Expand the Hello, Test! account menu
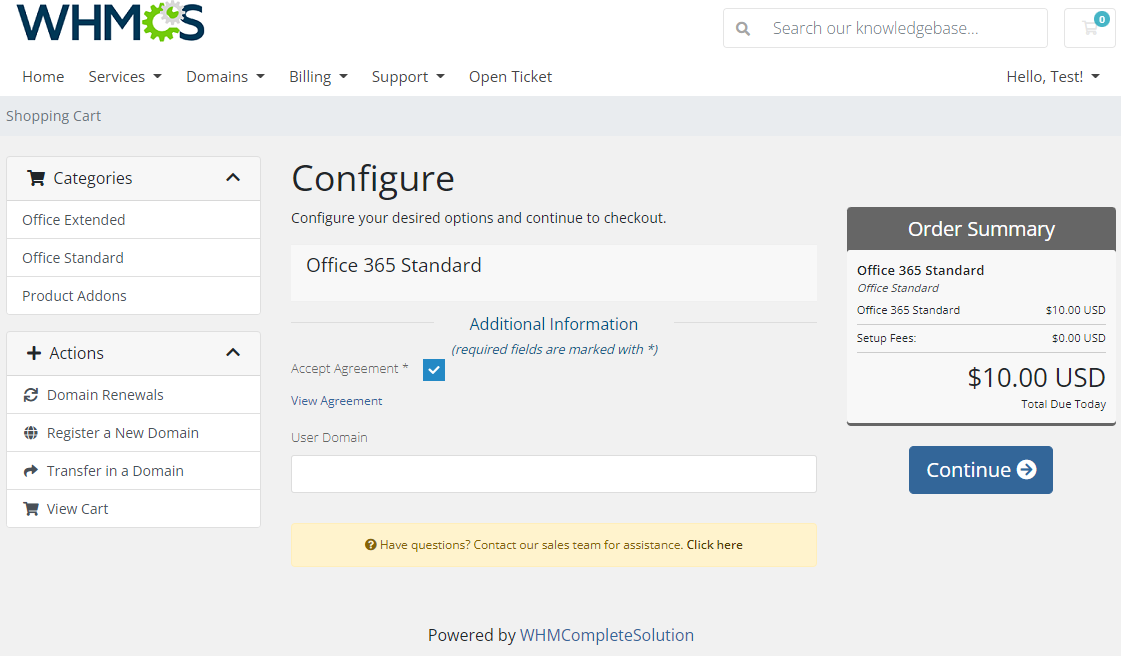 point(1052,76)
